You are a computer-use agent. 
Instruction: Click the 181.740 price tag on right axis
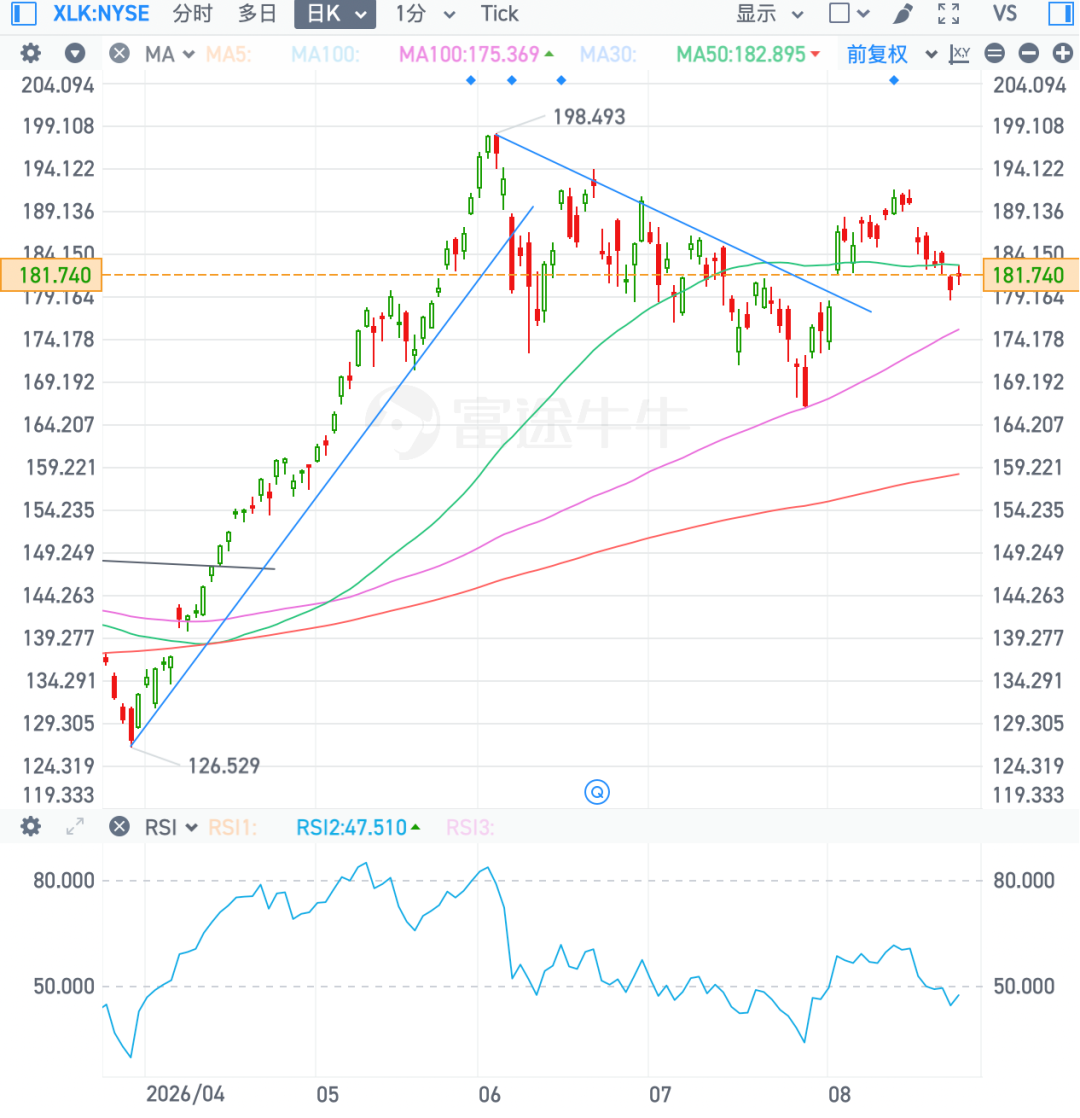1031,275
